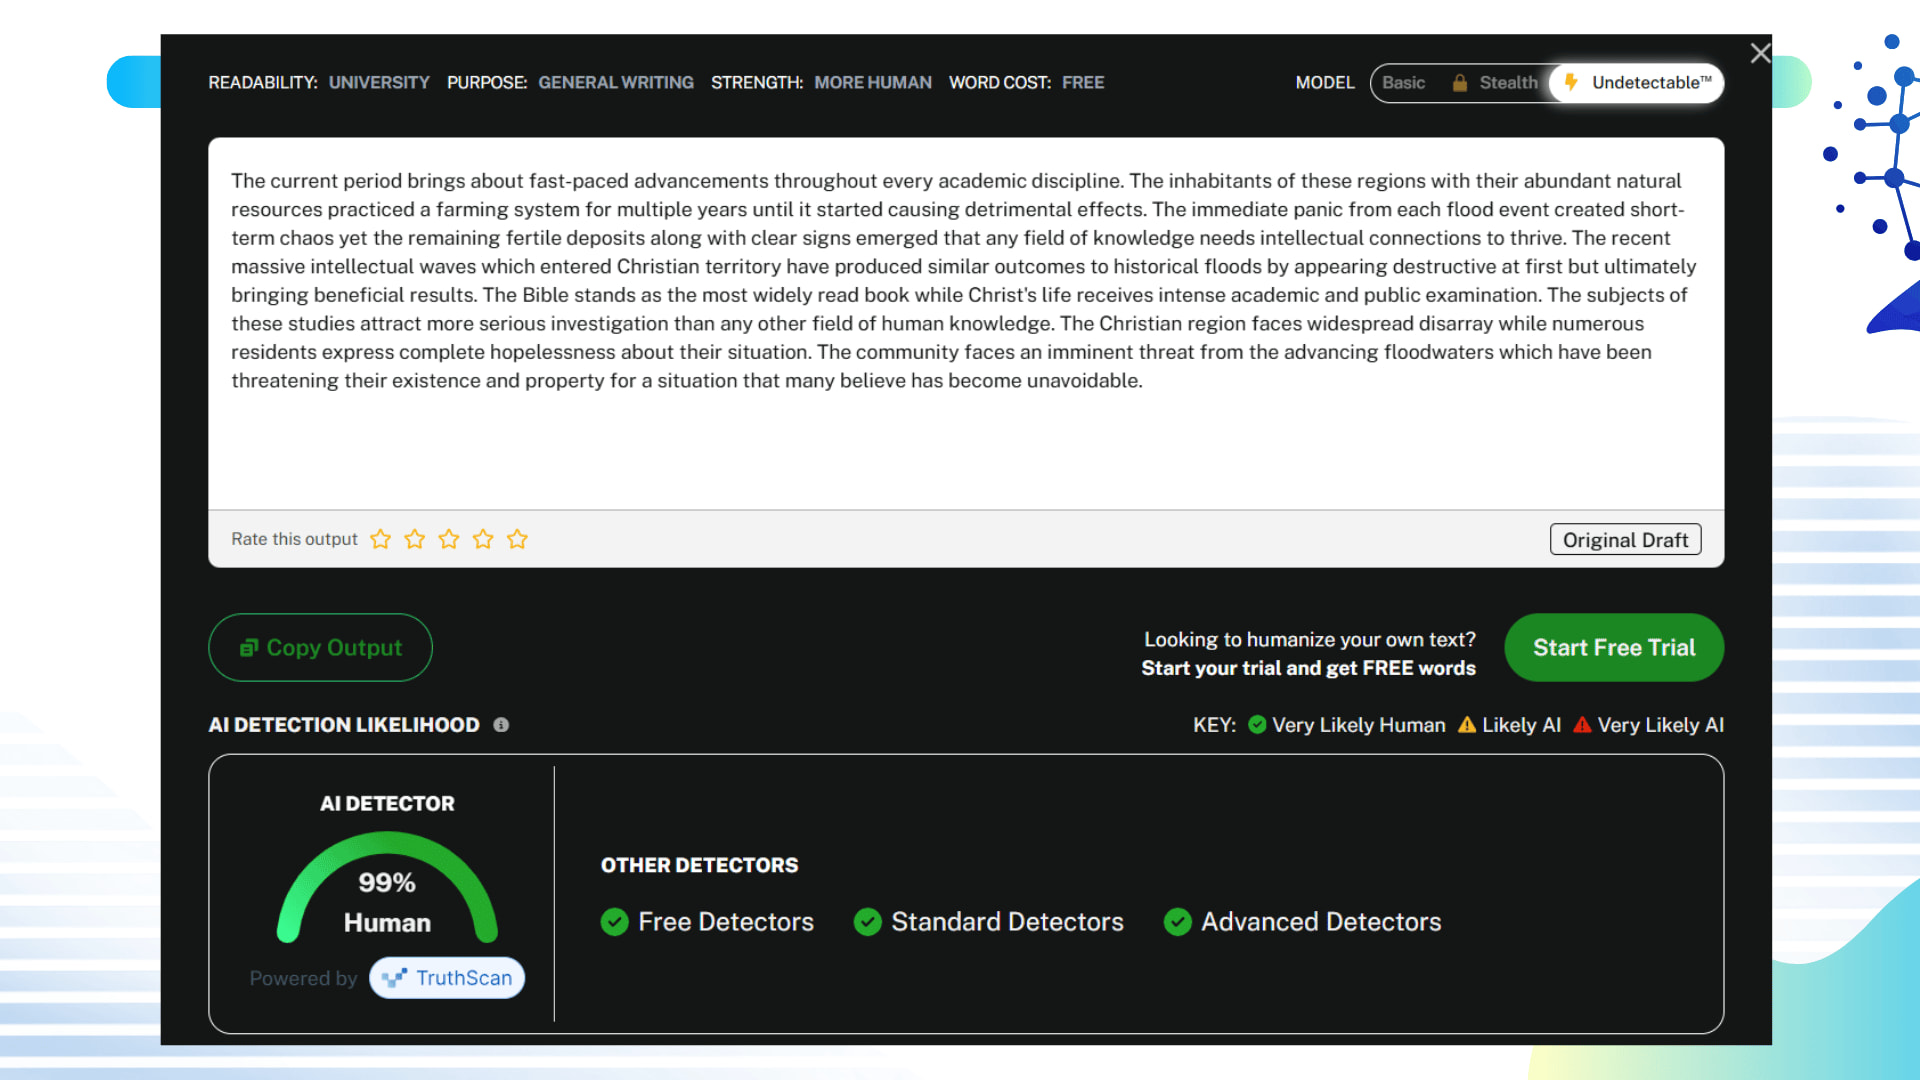
Task: Close the output dialog with X
Action: pos(1760,53)
